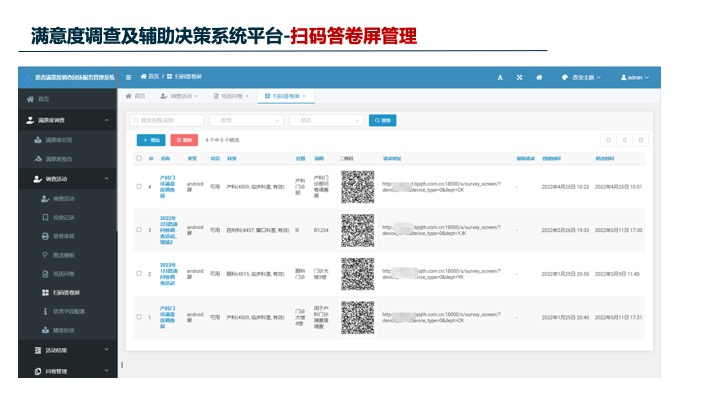
Task: Tick the checkbox for row ID 4
Action: tap(139, 186)
